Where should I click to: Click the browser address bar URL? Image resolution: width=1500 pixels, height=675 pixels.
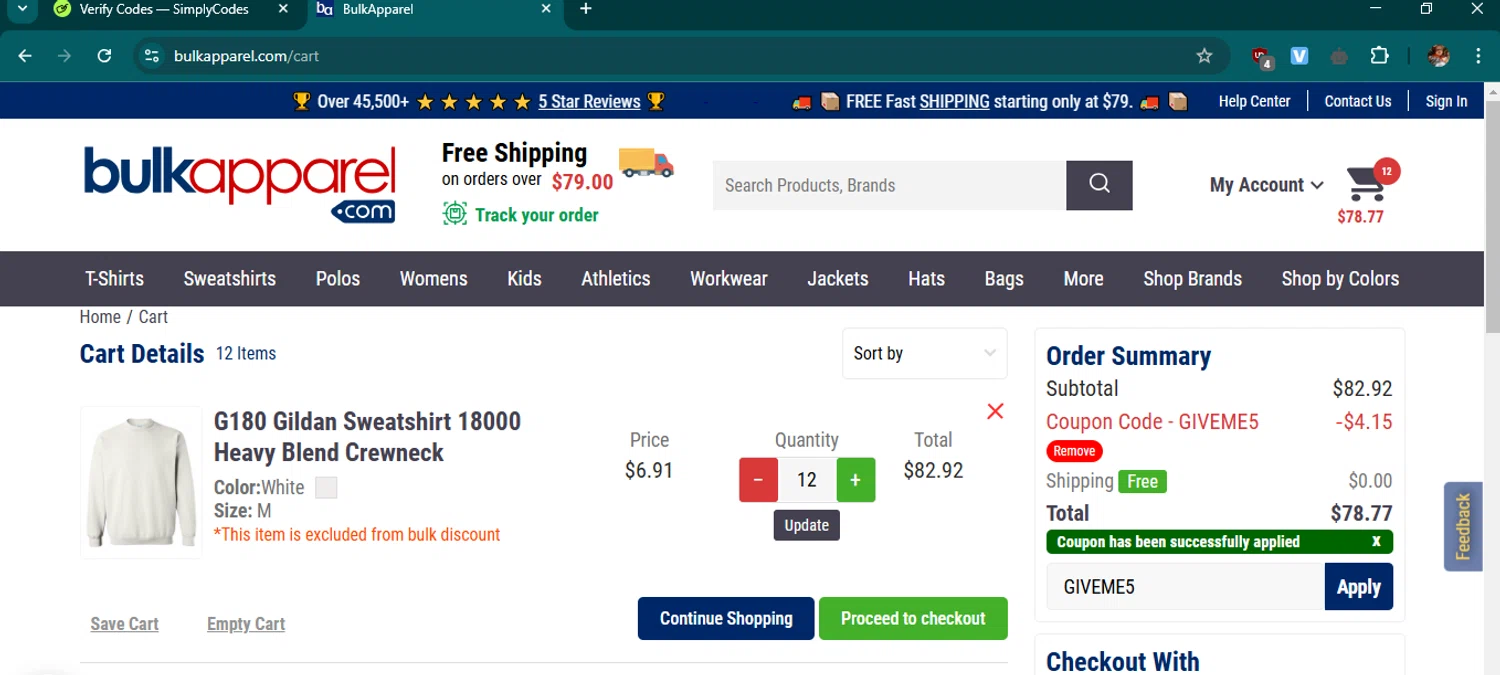tap(246, 56)
